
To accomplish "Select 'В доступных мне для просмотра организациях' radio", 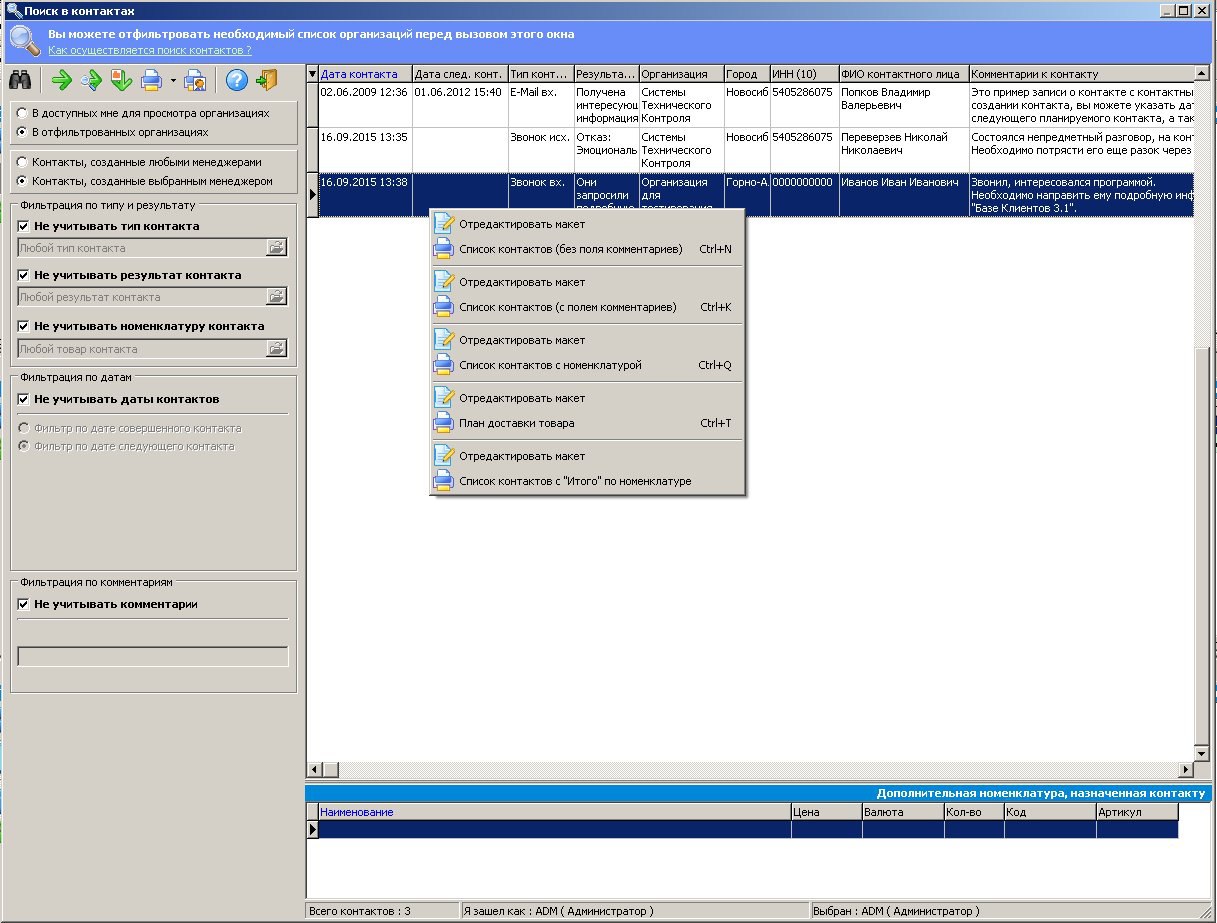I will coord(22,114).
